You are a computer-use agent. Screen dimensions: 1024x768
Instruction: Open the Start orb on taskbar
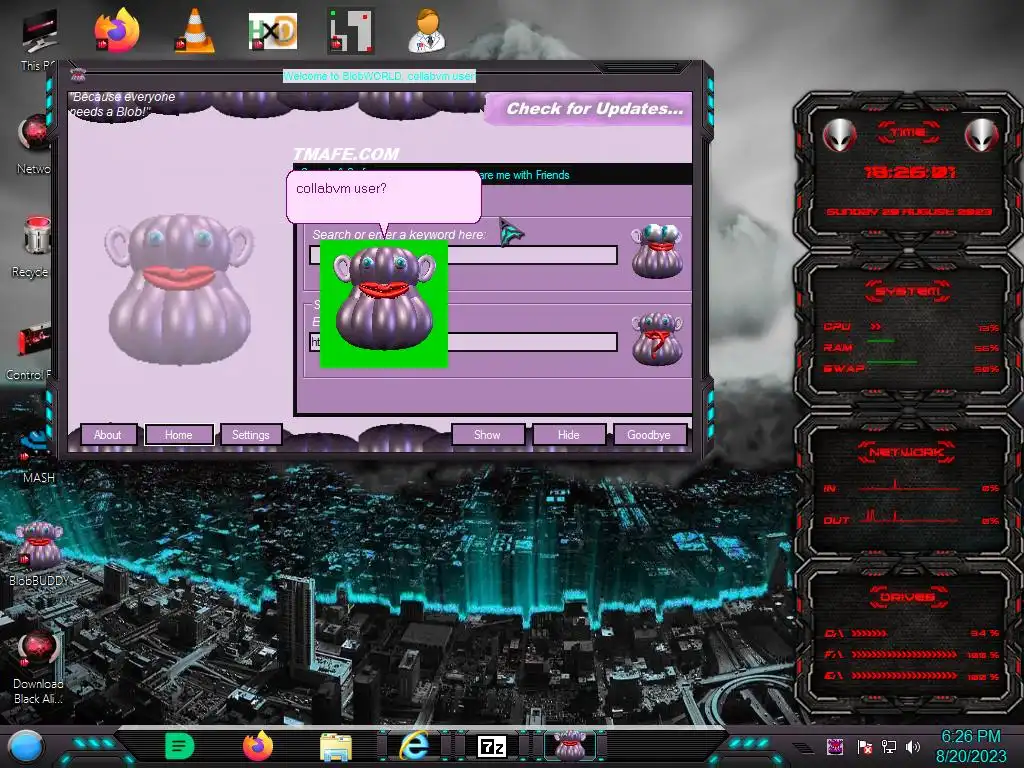(x=26, y=746)
